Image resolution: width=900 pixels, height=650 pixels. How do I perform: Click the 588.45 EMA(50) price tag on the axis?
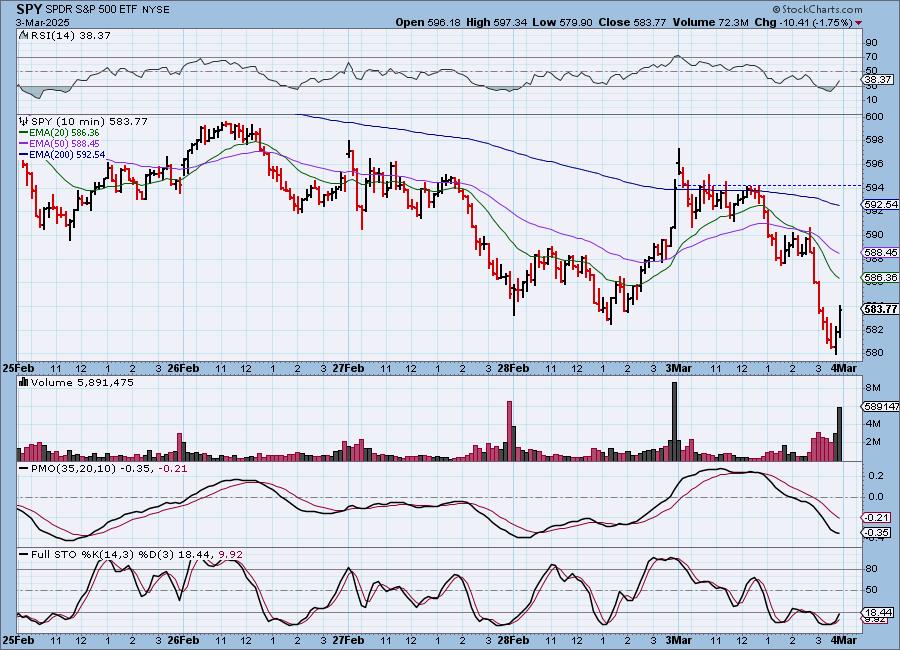point(880,252)
